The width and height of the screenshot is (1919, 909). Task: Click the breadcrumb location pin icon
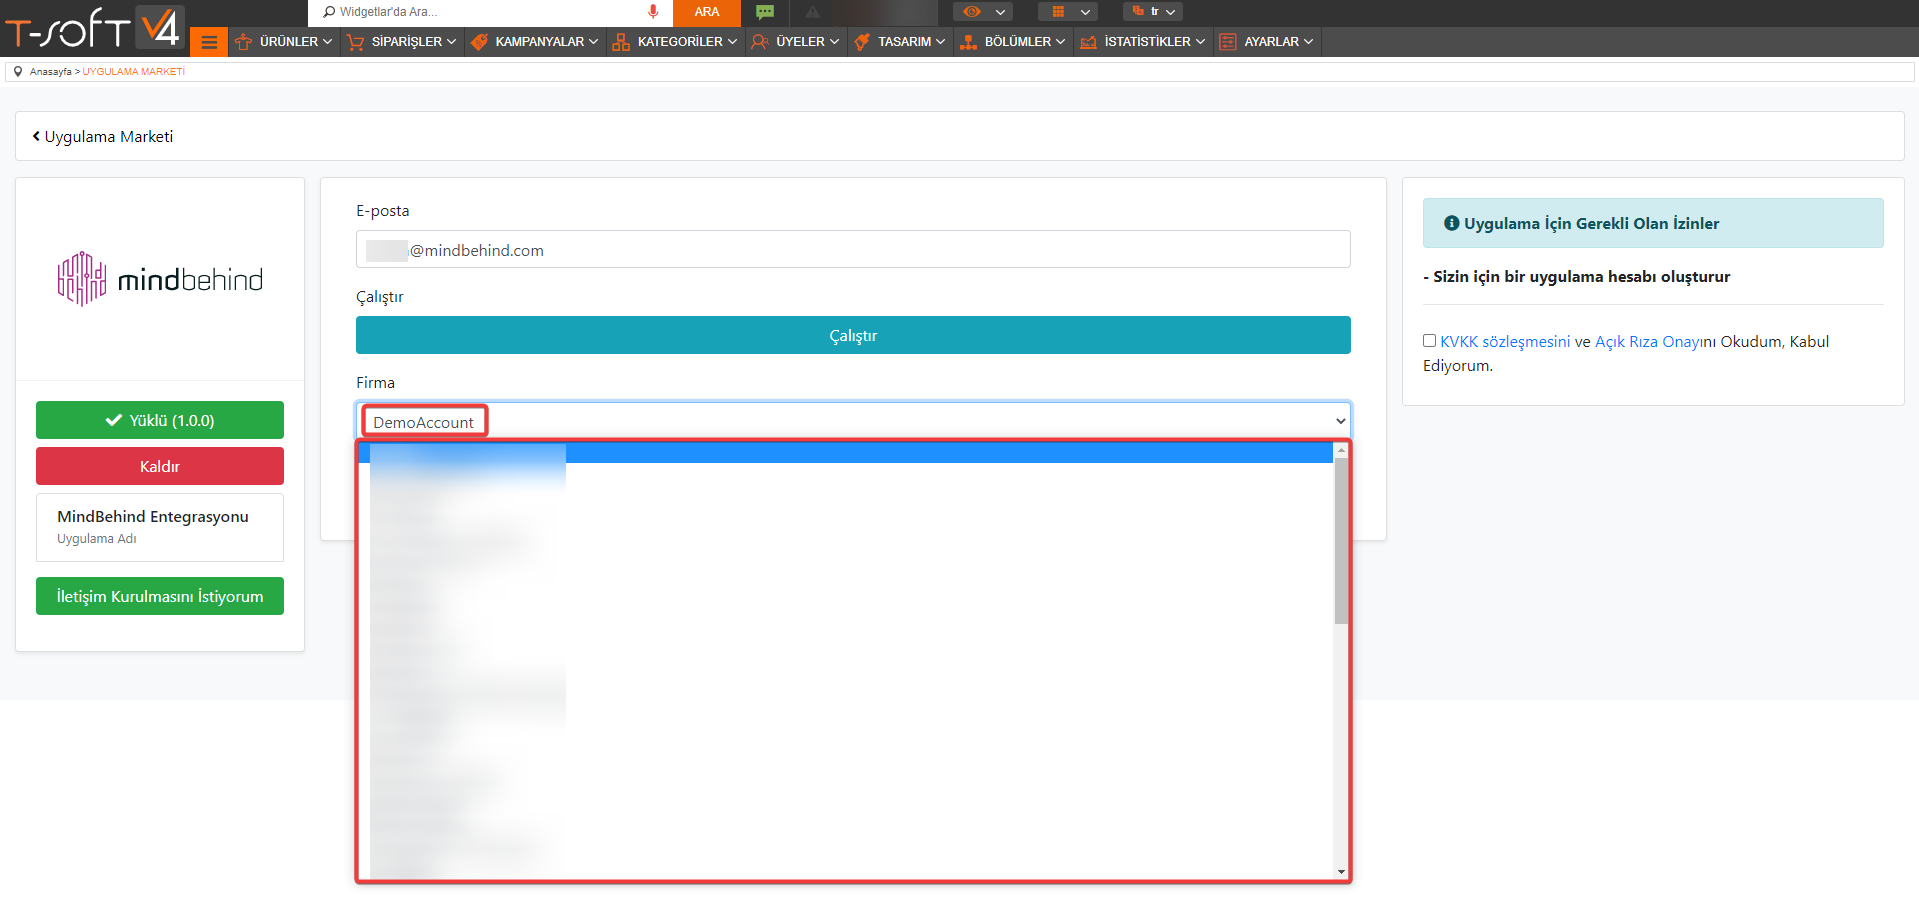pos(18,72)
